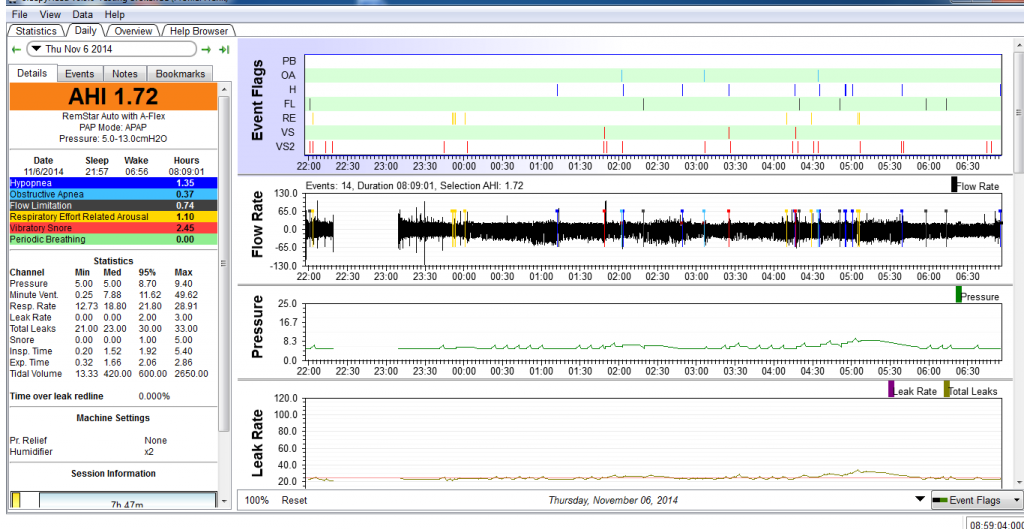1024x529 pixels.
Task: Click the VS2 row label in Event Flags
Action: [285, 147]
